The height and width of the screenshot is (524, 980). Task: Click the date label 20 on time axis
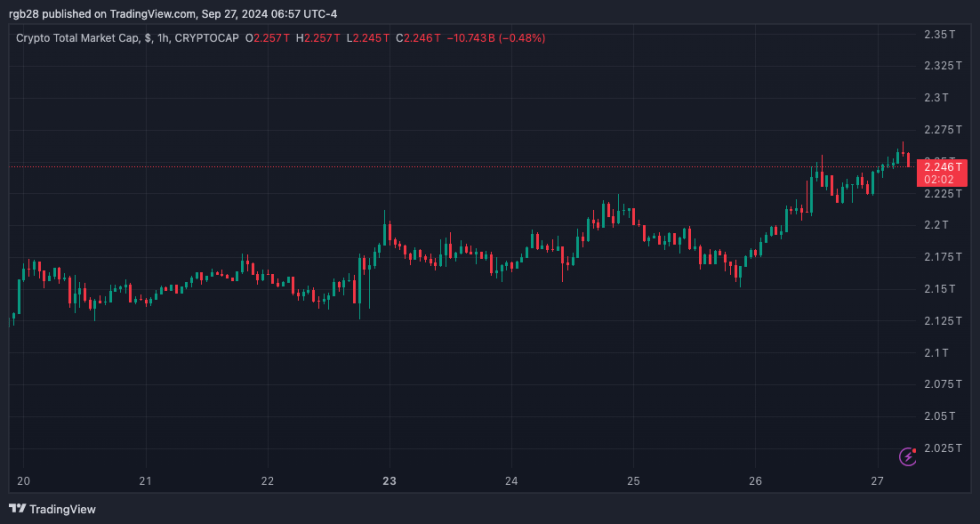coord(24,481)
